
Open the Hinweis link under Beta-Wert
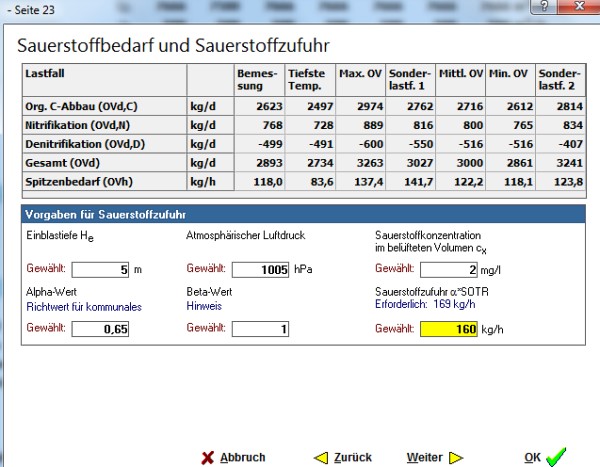(x=205, y=307)
